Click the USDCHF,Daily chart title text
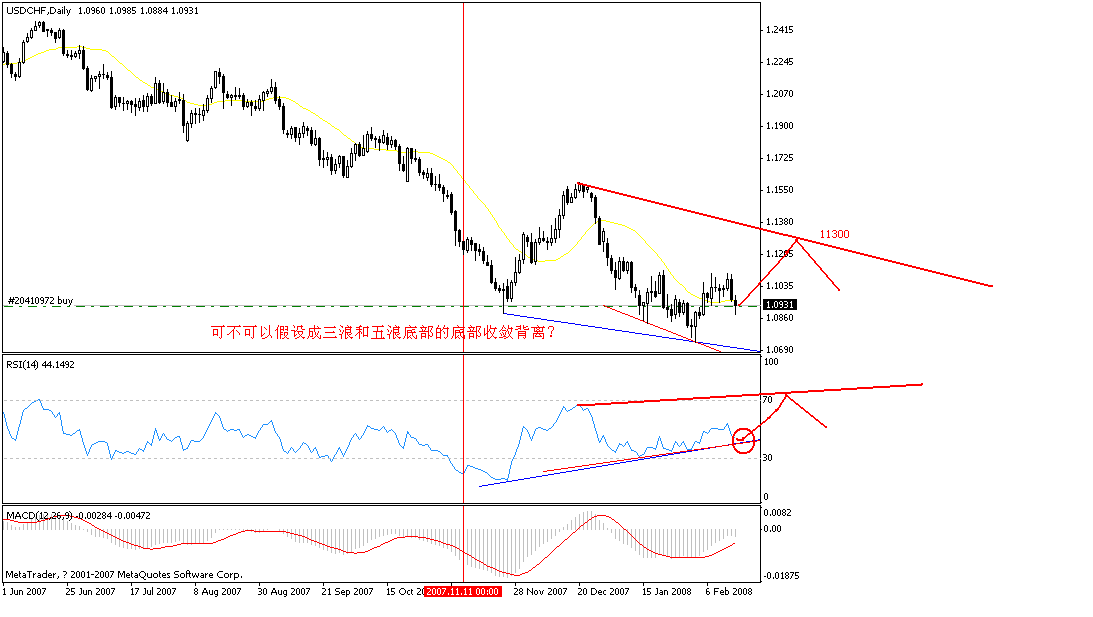Viewport: 1093px width, 617px height. 38,10
